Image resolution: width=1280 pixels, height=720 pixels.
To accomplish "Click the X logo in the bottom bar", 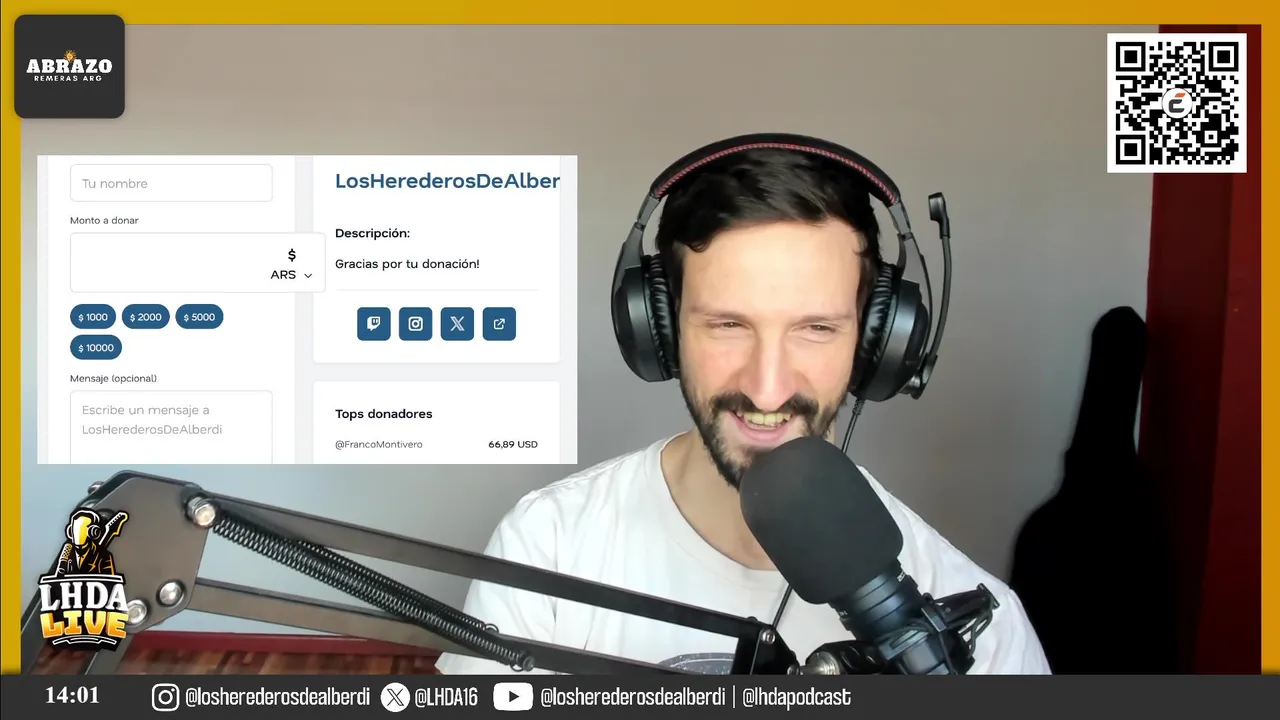I will tap(395, 697).
